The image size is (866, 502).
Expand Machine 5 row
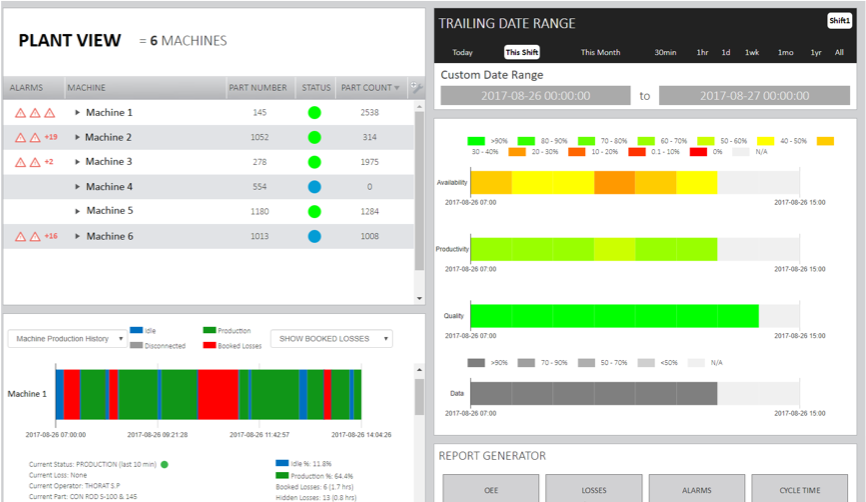coord(77,211)
